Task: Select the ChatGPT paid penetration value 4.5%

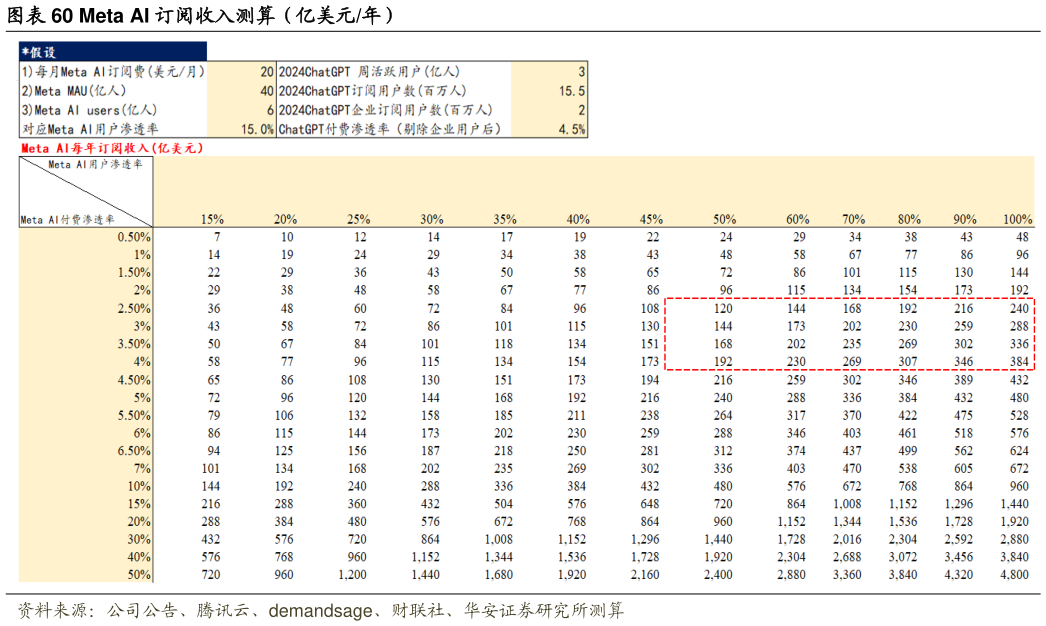Action: pos(572,129)
